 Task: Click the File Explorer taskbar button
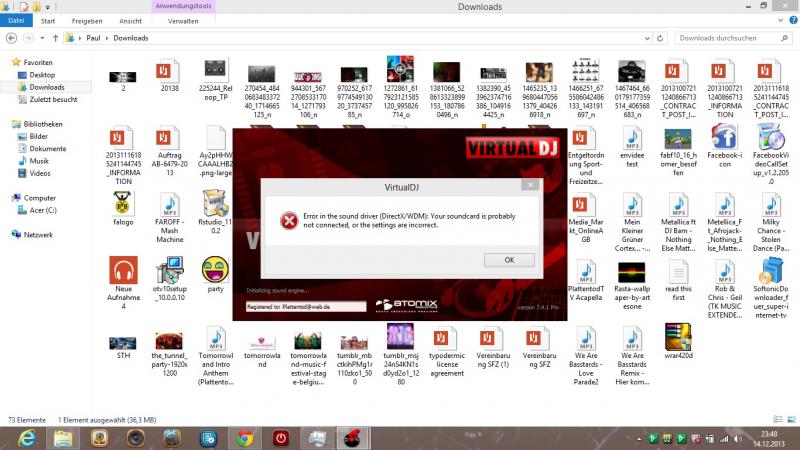click(63, 438)
